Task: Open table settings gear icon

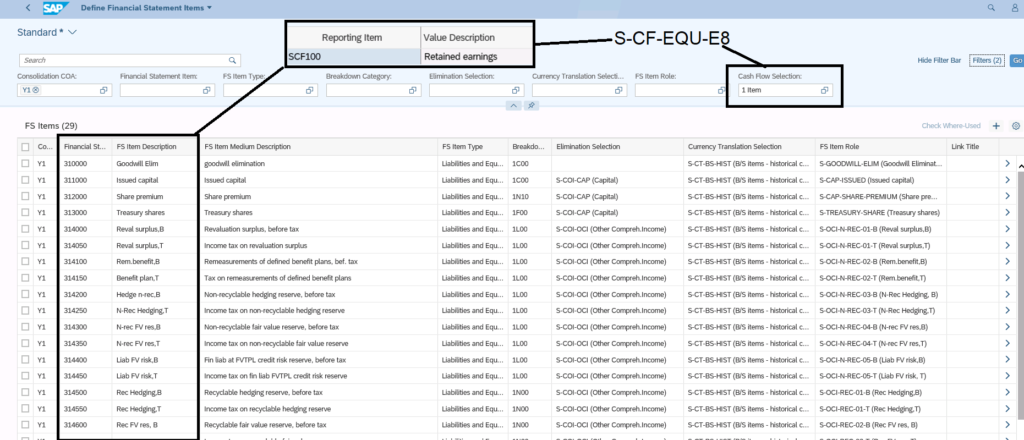Action: (x=1016, y=126)
